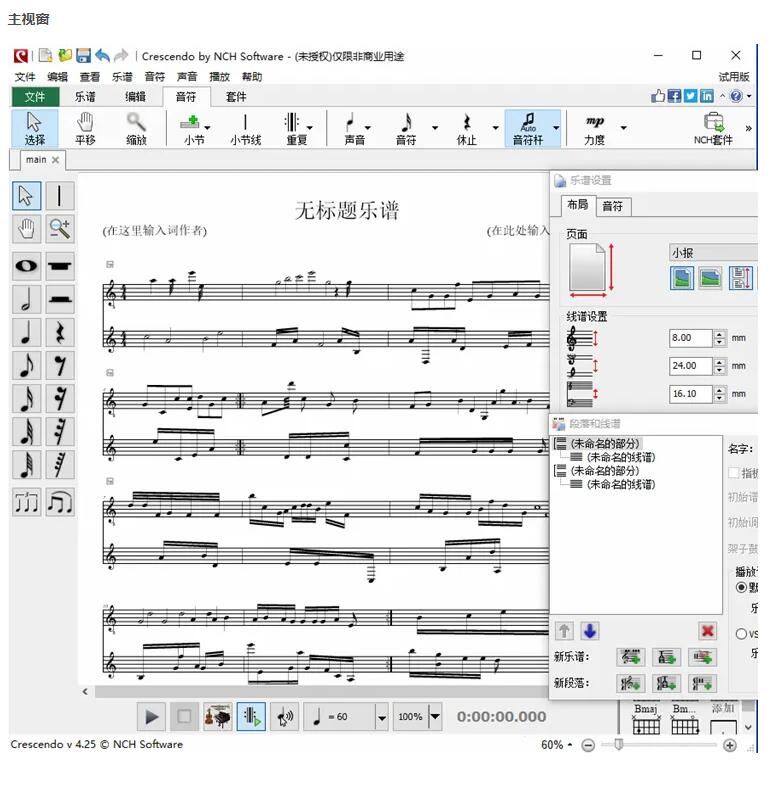Click the hand pan tool in sidebar
Screen dimensions: 781x789
pos(27,229)
